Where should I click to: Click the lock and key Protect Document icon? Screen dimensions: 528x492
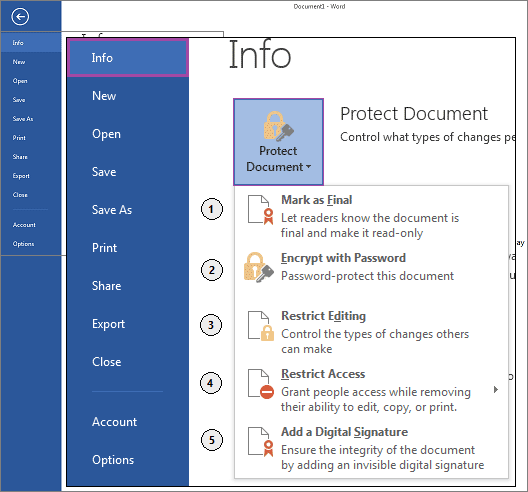278,126
